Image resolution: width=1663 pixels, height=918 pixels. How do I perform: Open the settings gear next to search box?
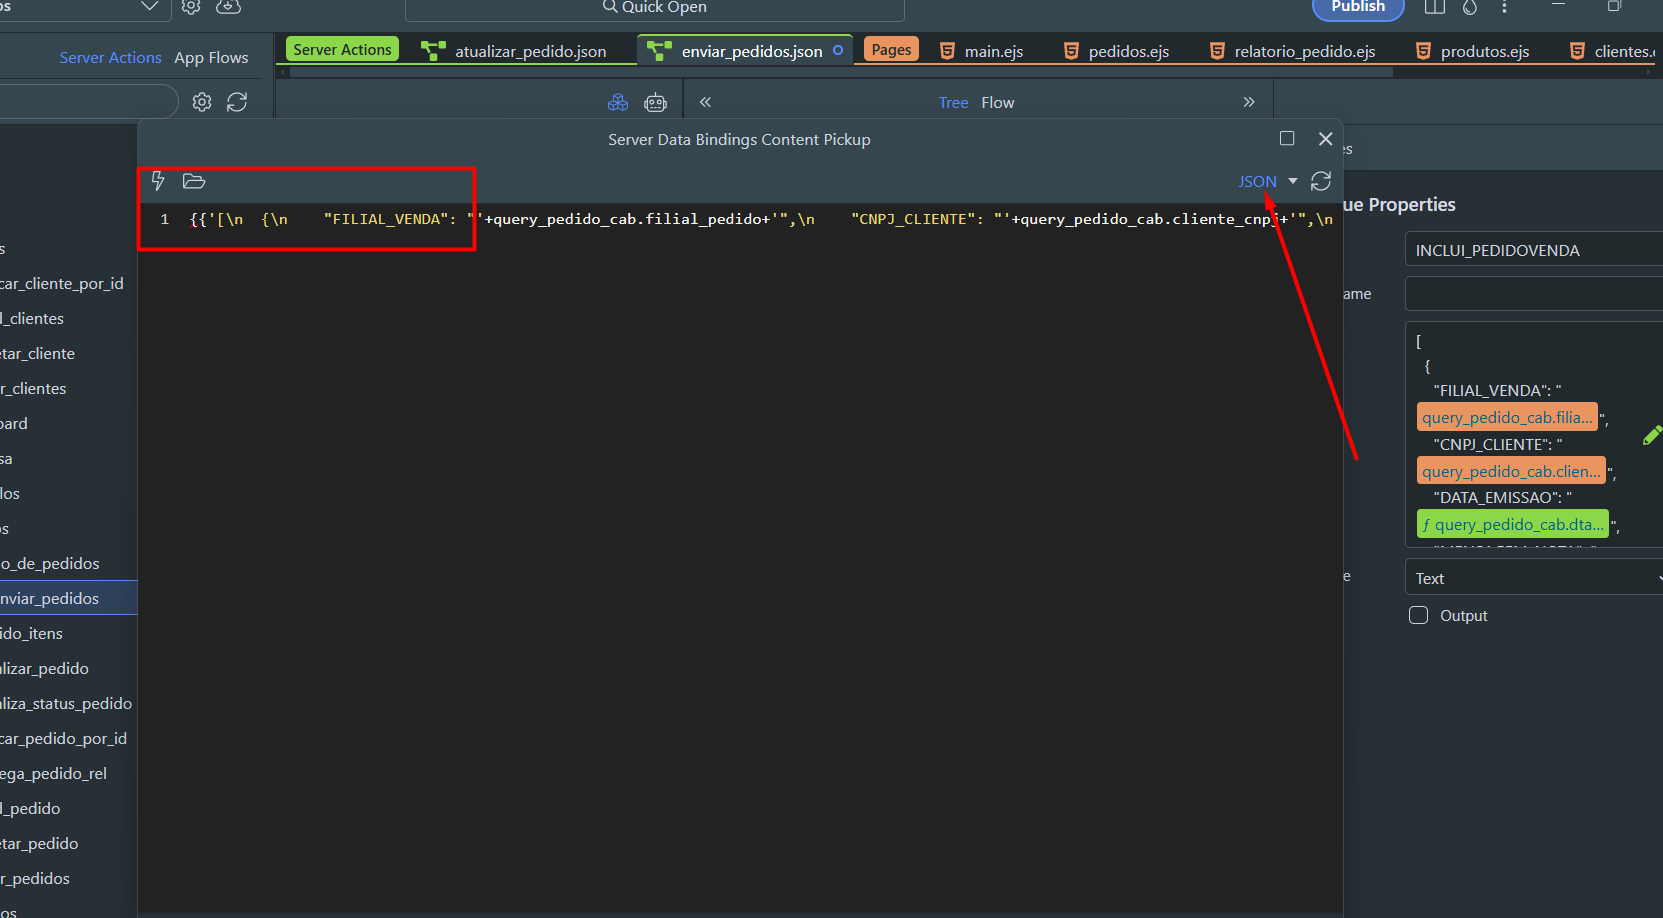coord(202,102)
